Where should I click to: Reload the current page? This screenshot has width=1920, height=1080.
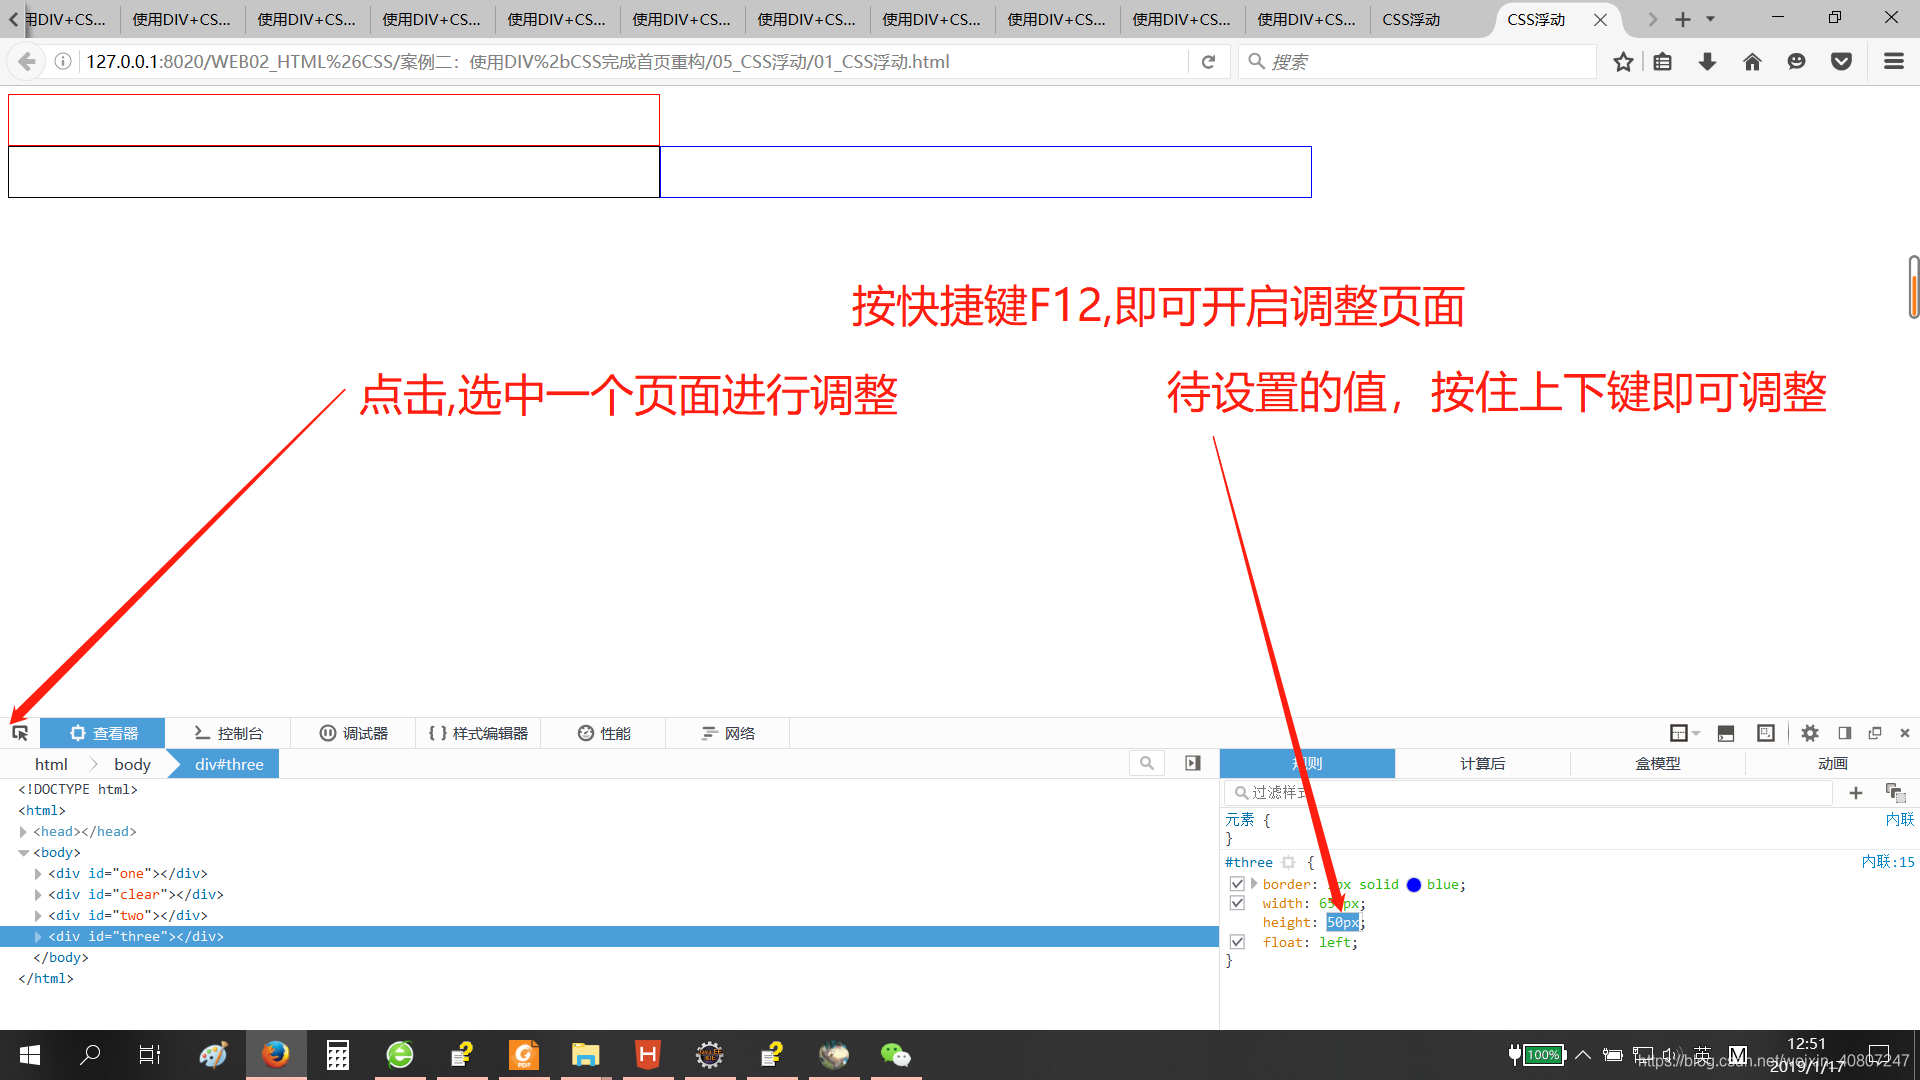click(x=1208, y=62)
